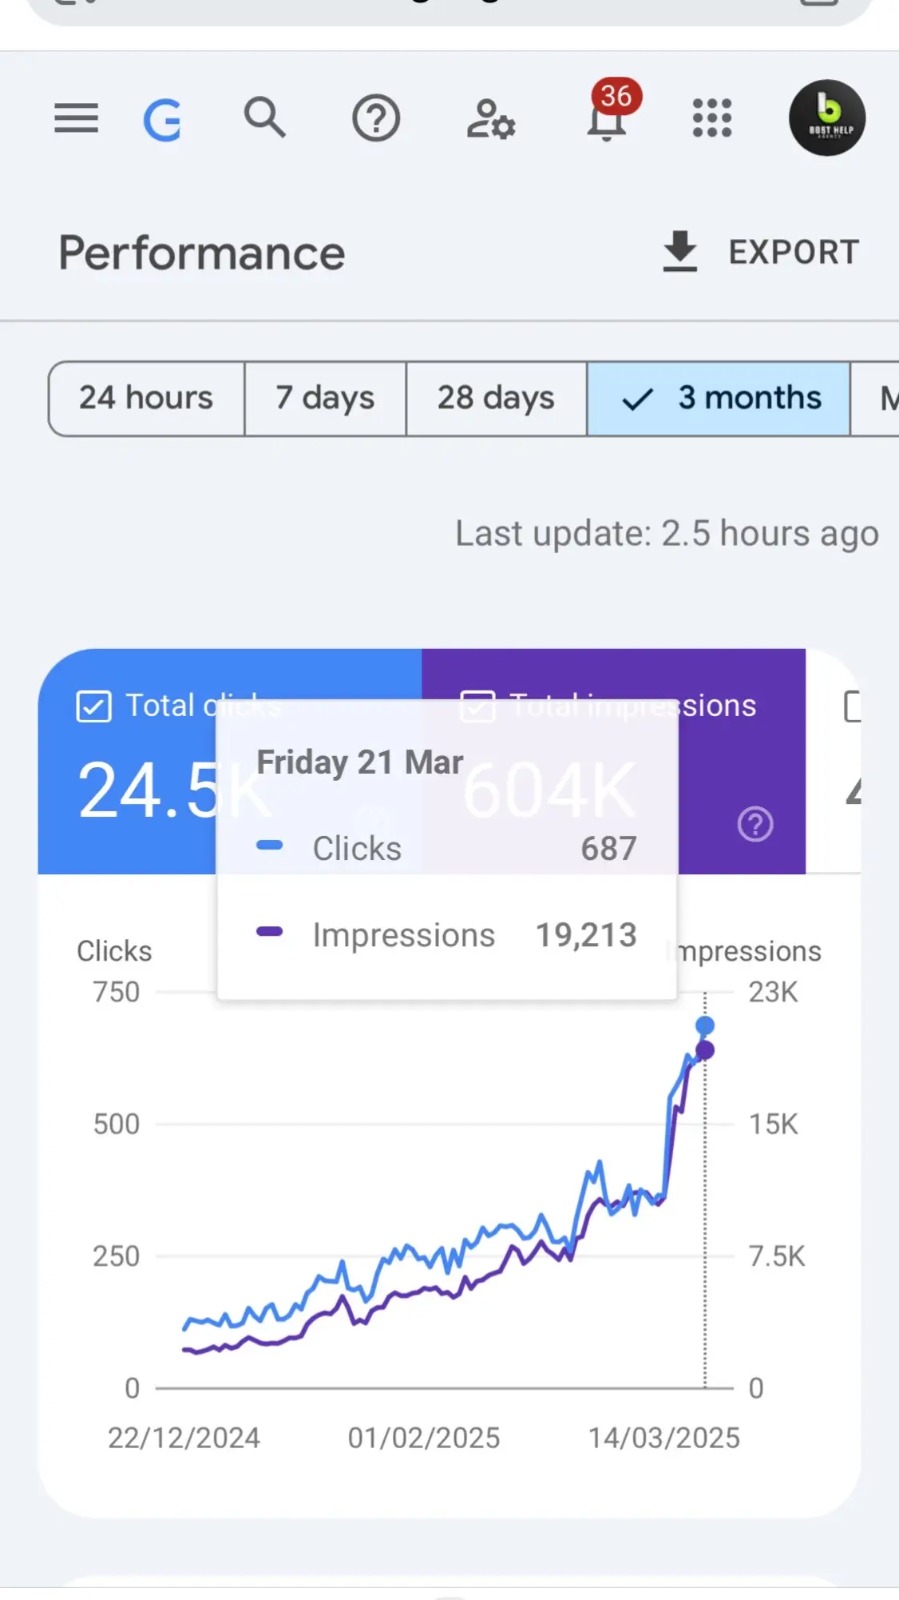899x1600 pixels.
Task: Select the 28 days date range
Action: tap(495, 398)
